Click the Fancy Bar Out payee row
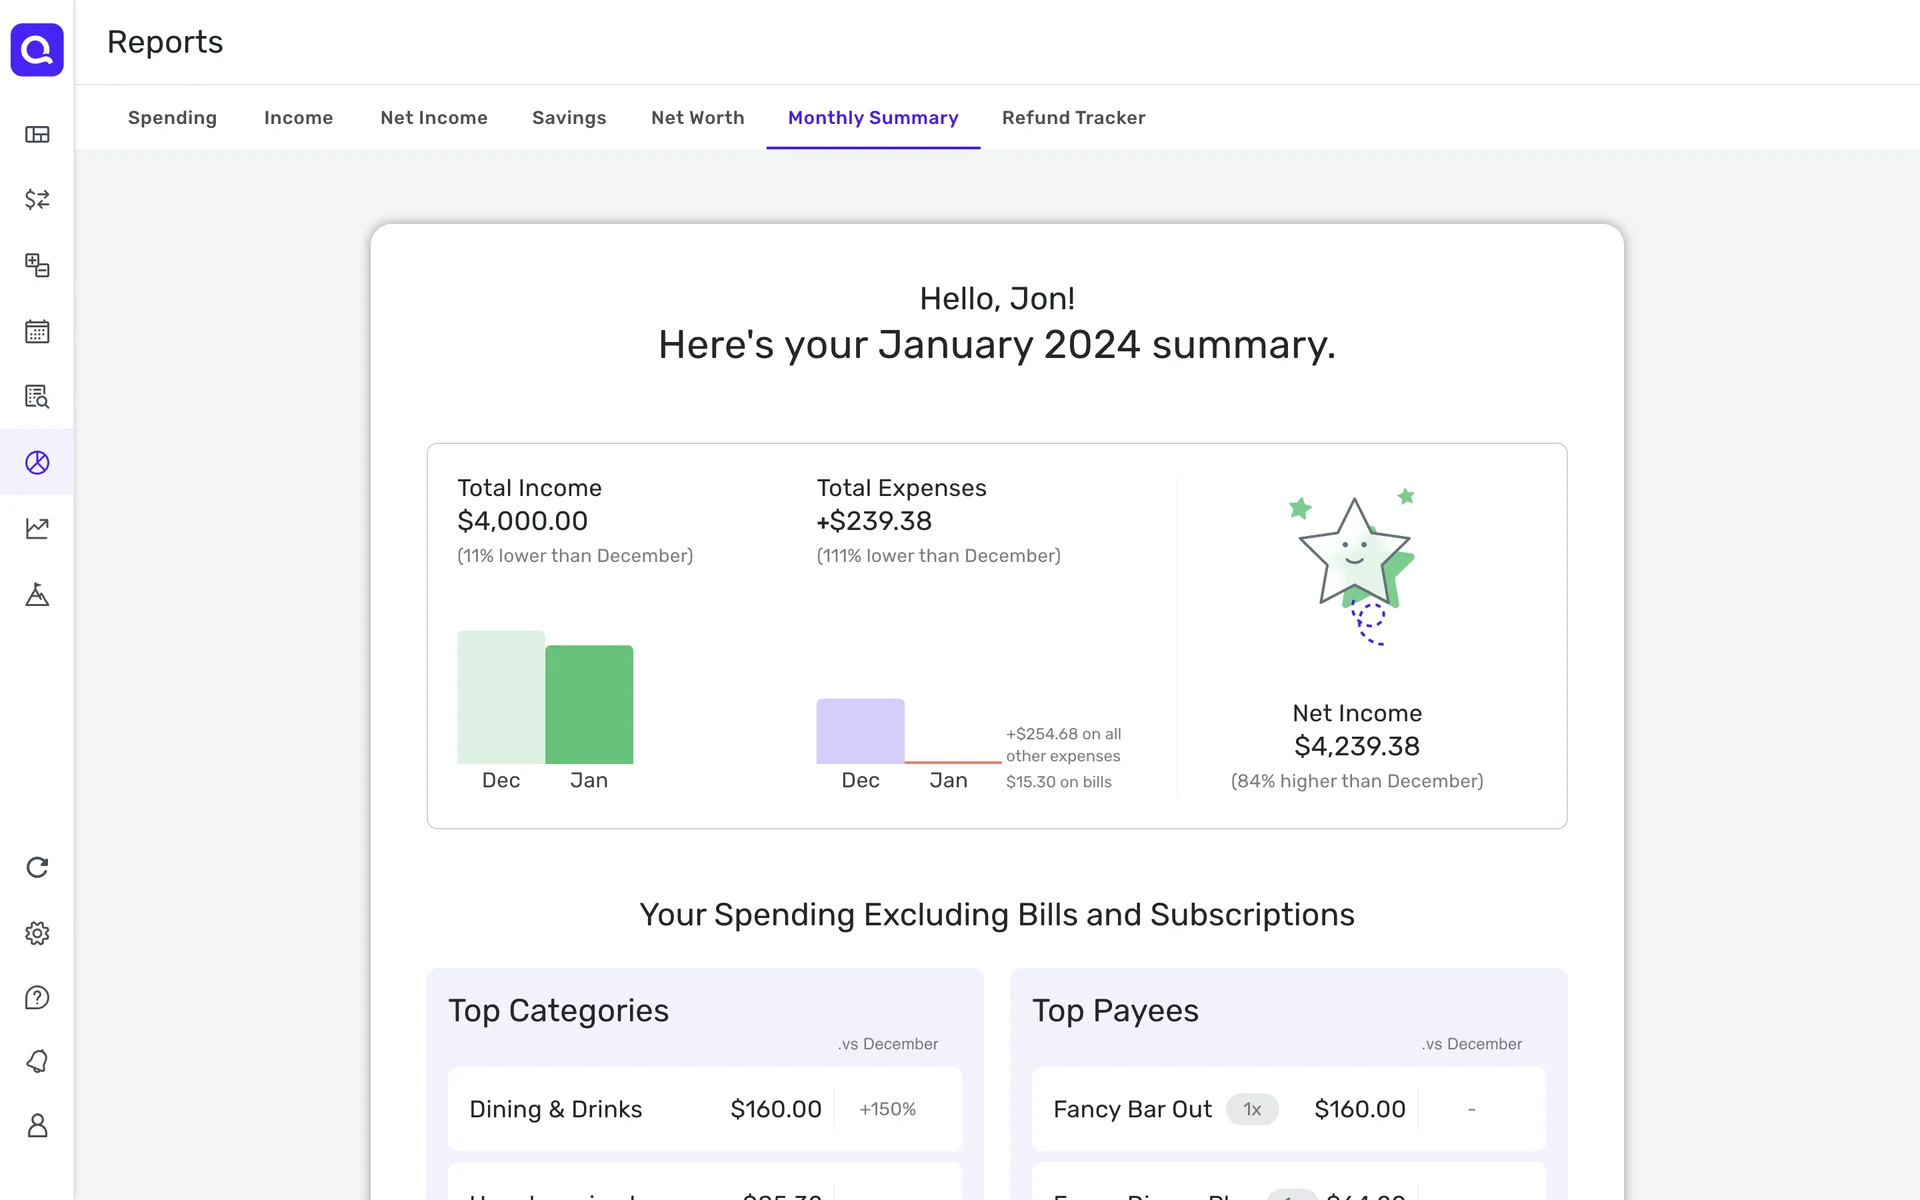1920x1200 pixels. pyautogui.click(x=1288, y=1109)
